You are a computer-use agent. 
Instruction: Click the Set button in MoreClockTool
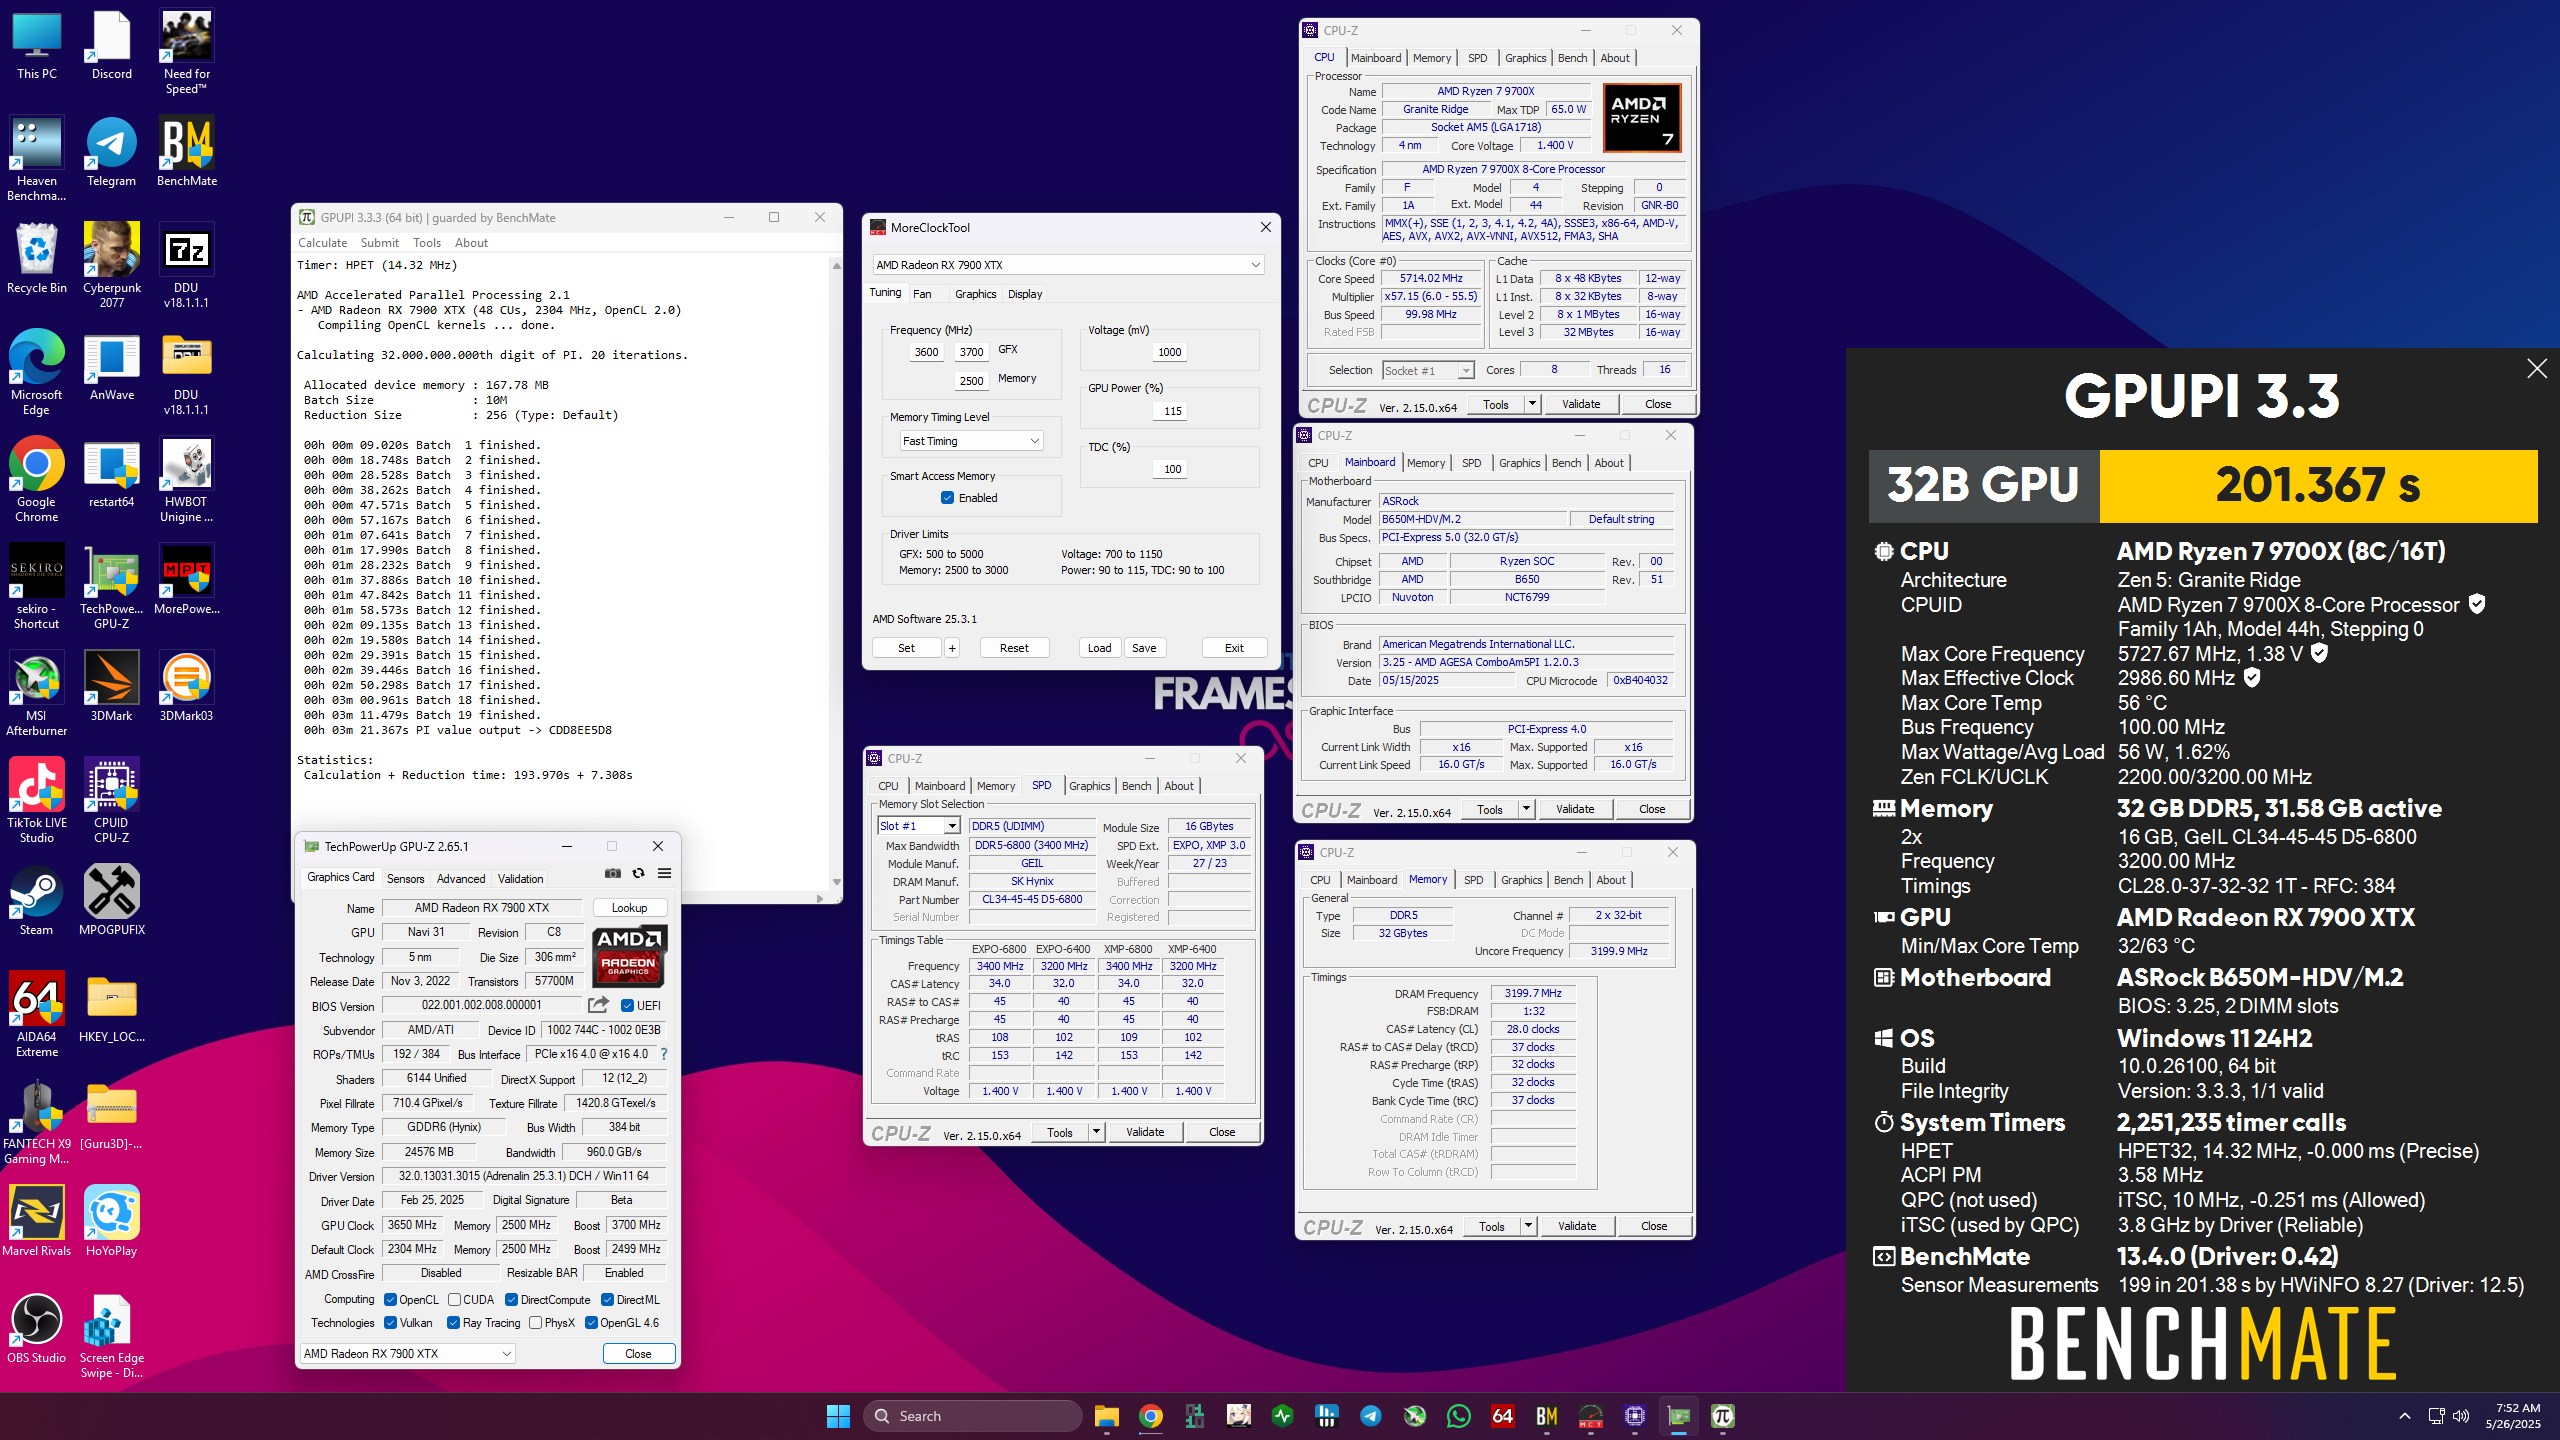906,648
